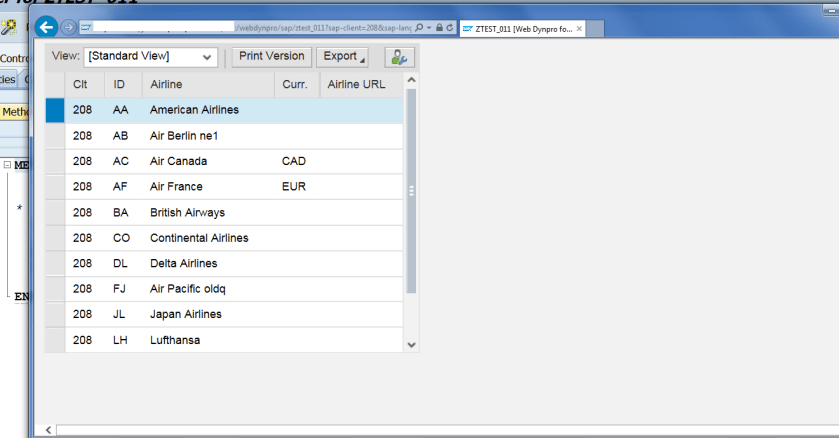Image resolution: width=839 pixels, height=438 pixels.
Task: Click the 'JL' ID cell
Action: pos(124,314)
